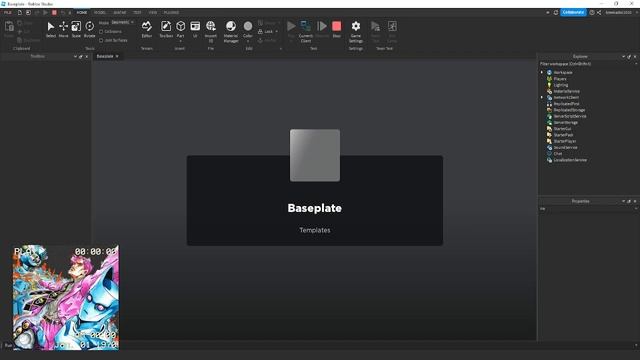Click the Lock tool in Edit group
The width and height of the screenshot is (640, 360).
pyautogui.click(x=267, y=31)
